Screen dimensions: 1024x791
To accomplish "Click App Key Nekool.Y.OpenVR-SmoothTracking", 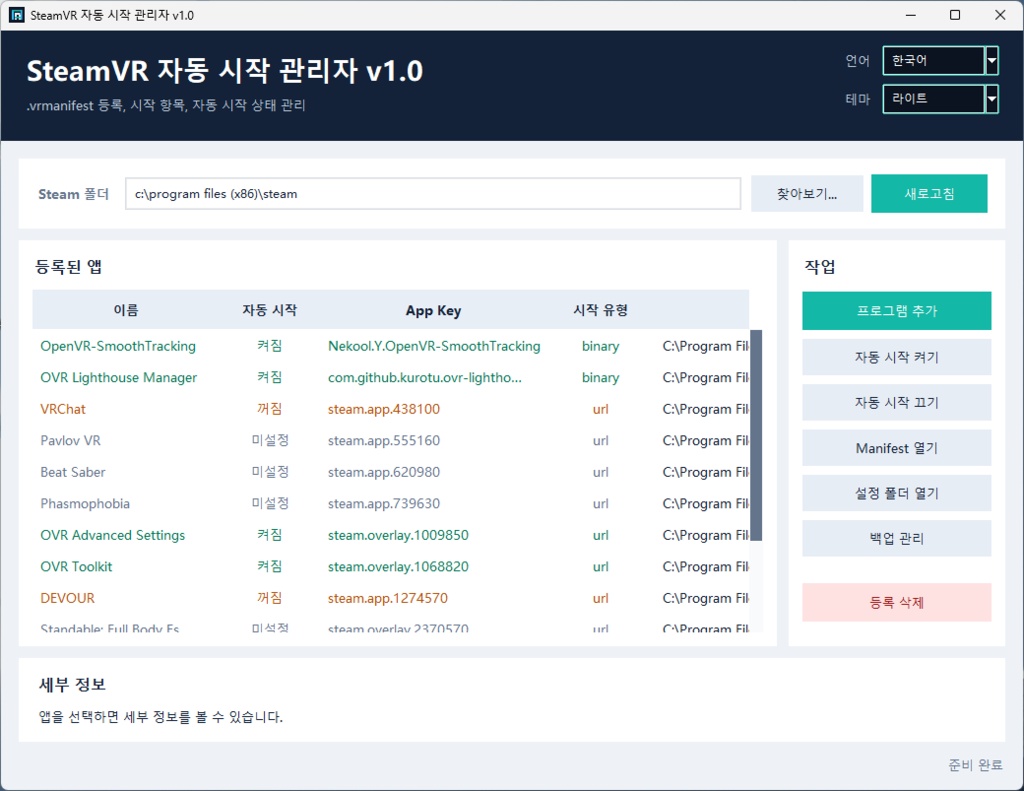I will coord(434,346).
